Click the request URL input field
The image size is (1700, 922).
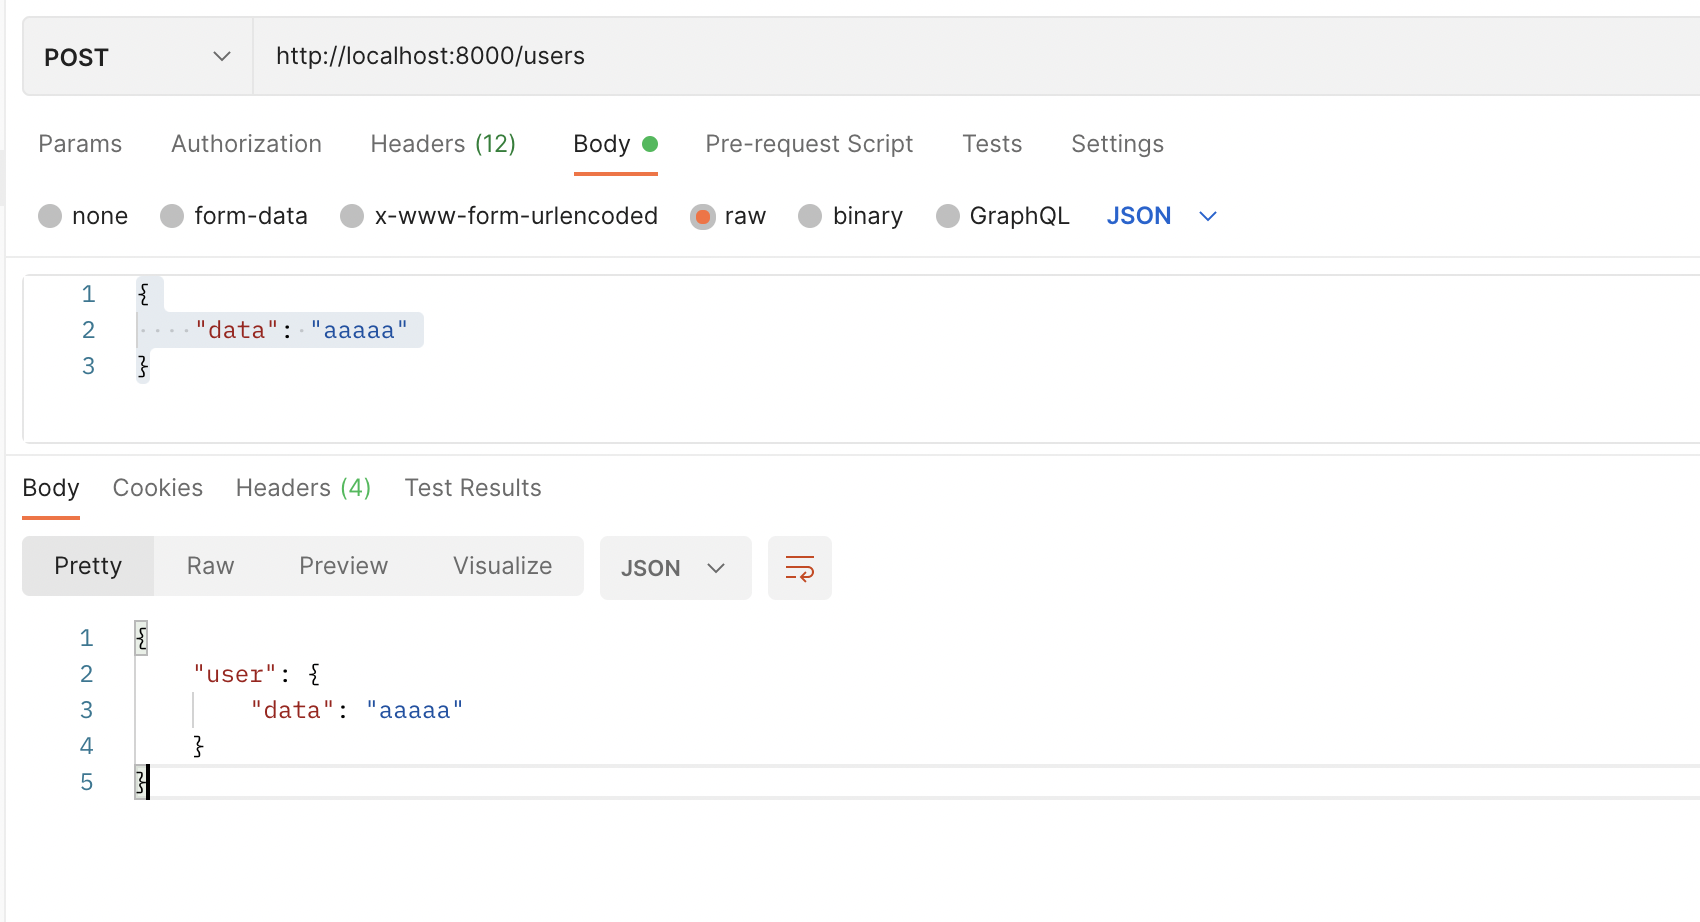(900, 56)
